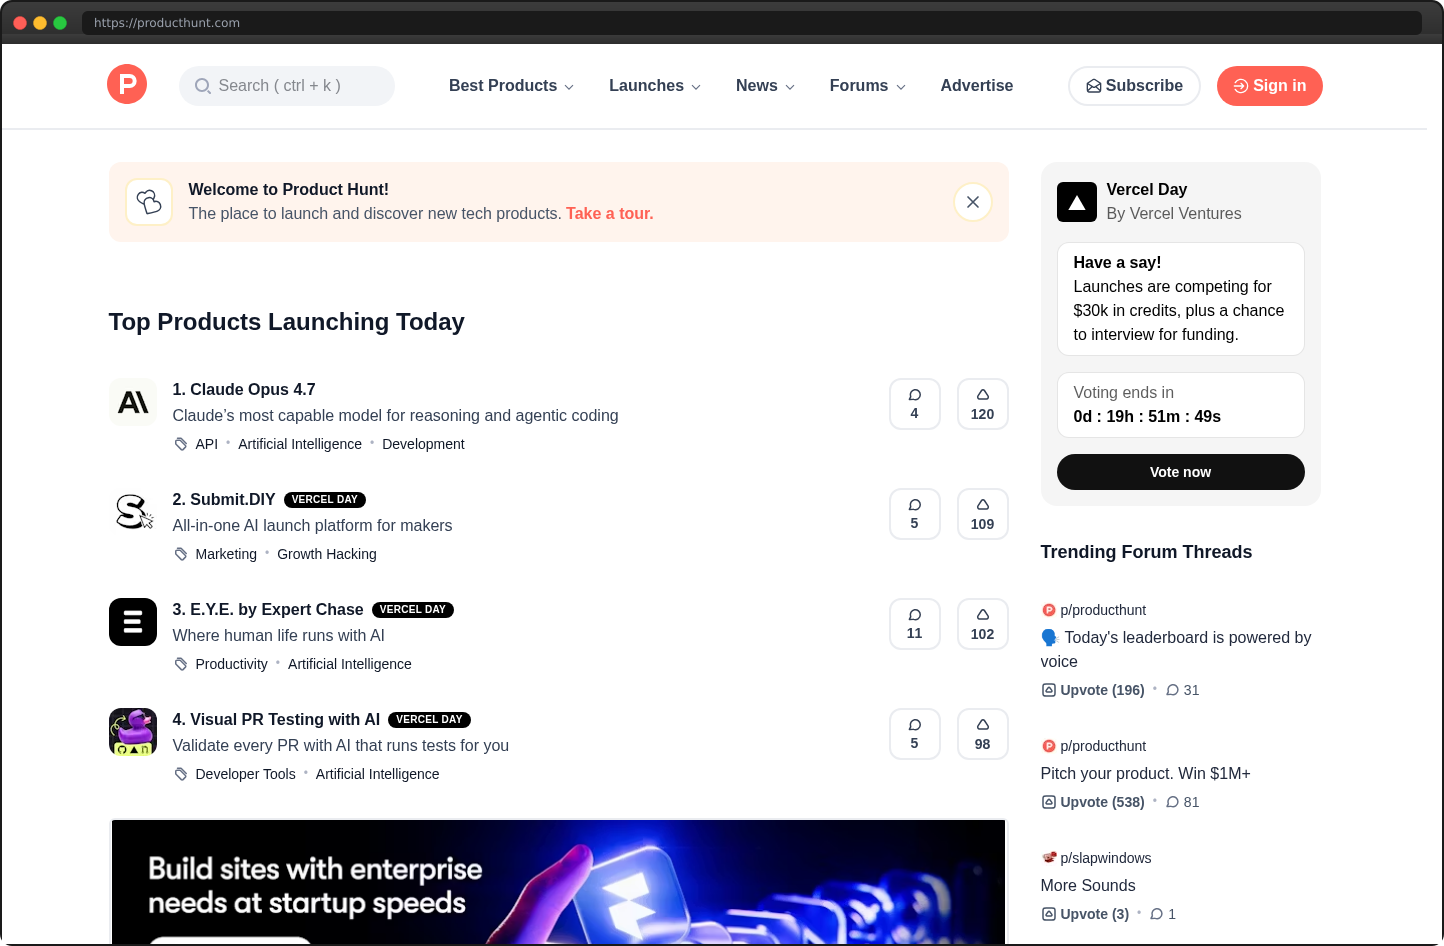Click the Product Hunt logo
1444x946 pixels.
coord(127,84)
